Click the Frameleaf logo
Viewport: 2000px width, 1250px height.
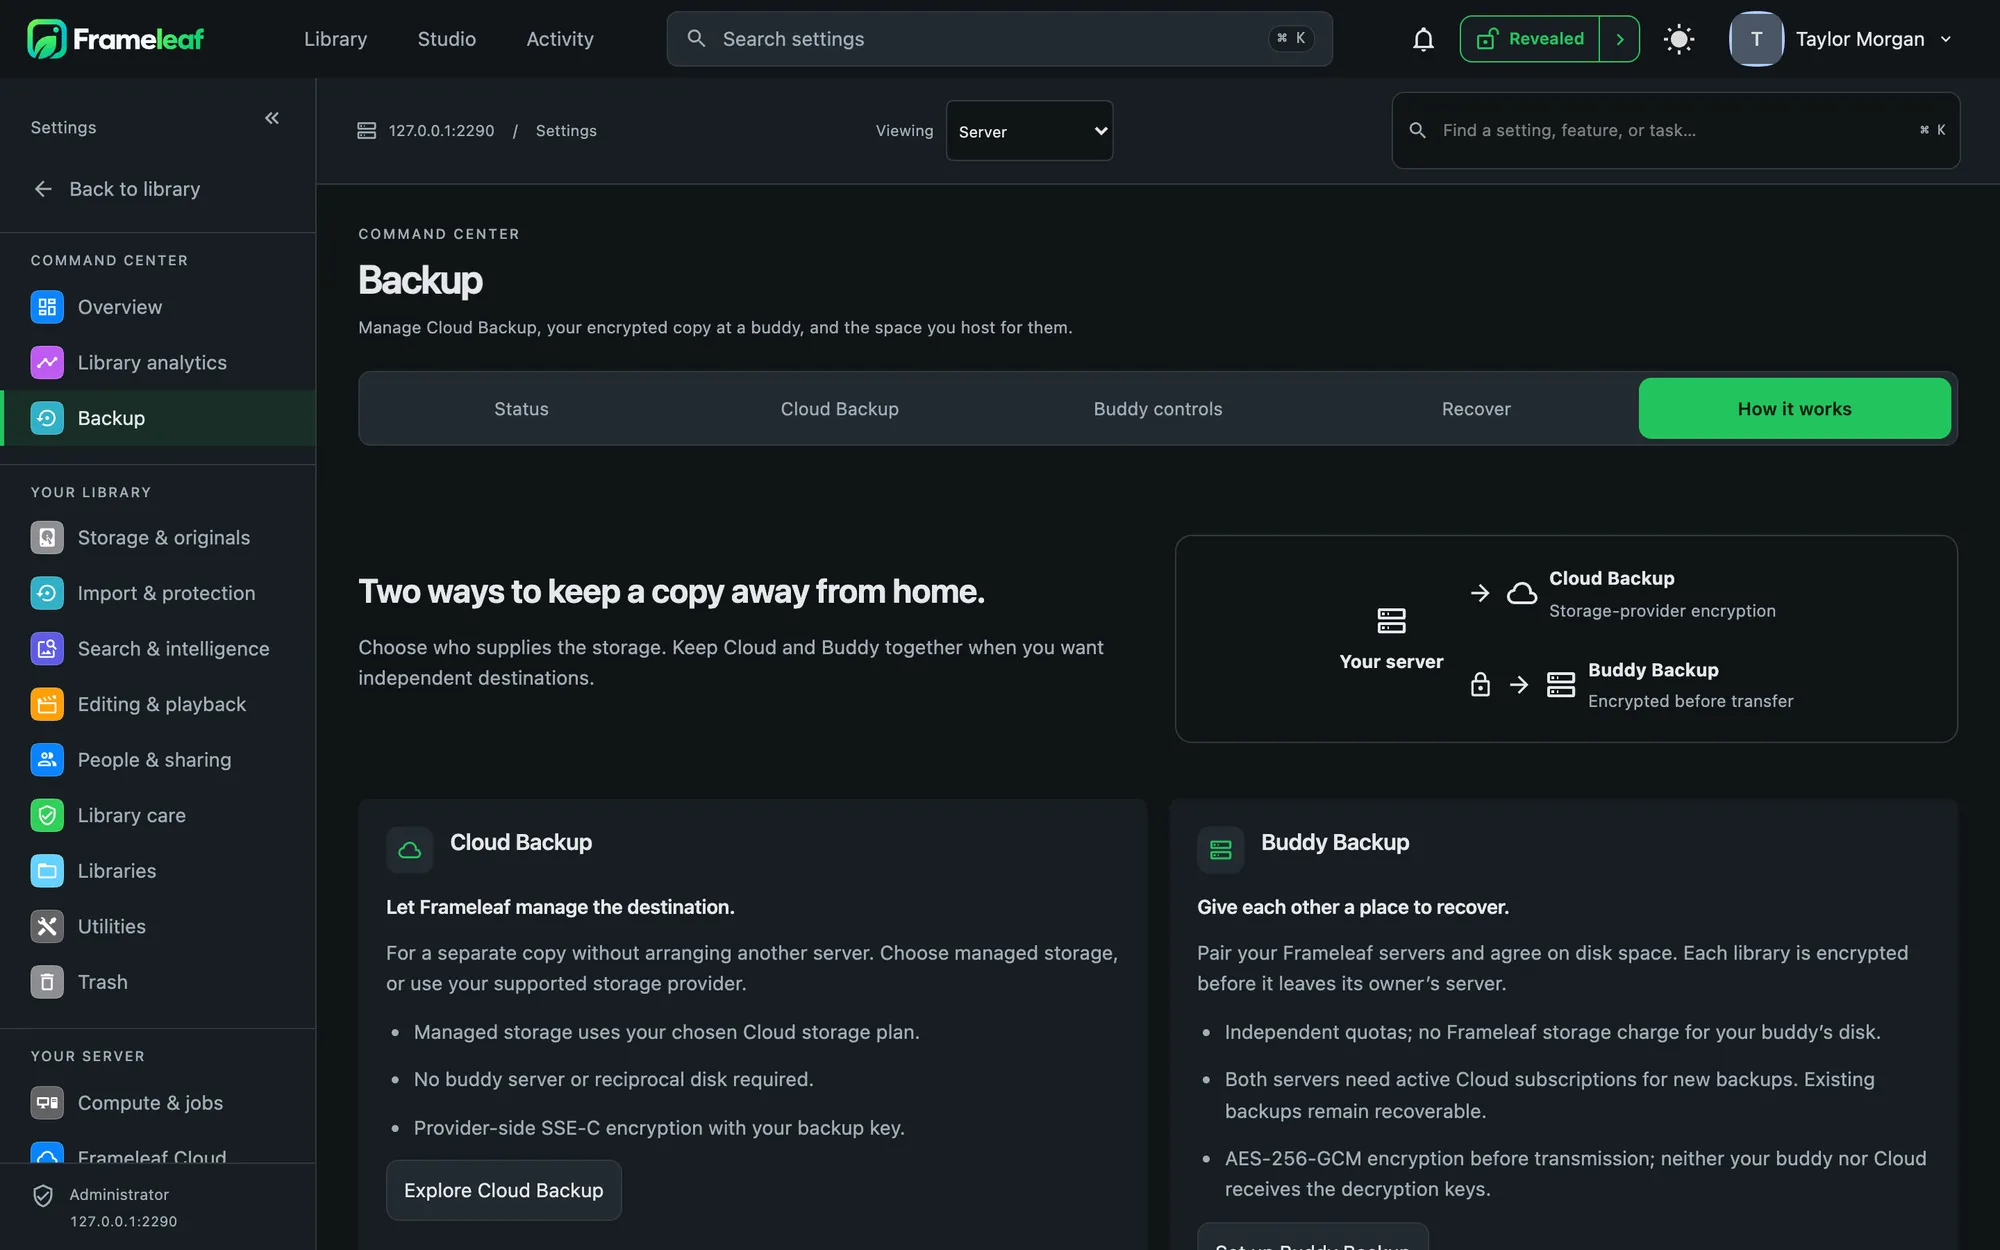click(115, 39)
